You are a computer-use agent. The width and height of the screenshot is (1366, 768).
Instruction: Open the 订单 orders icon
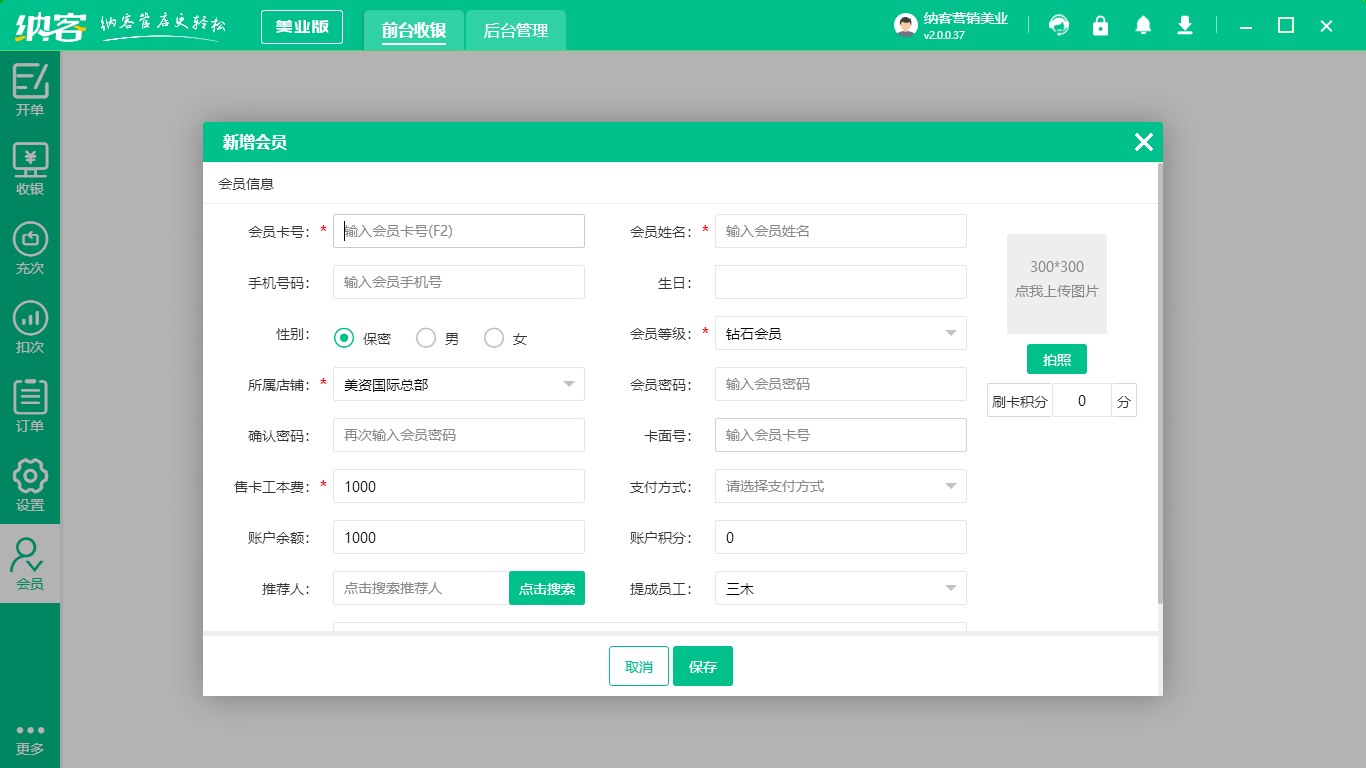(30, 403)
